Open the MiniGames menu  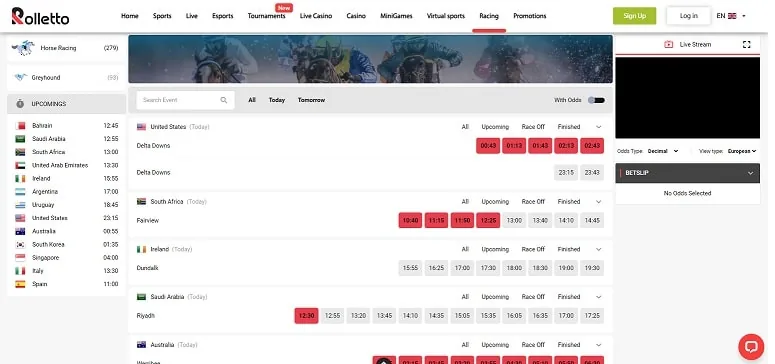[x=396, y=16]
